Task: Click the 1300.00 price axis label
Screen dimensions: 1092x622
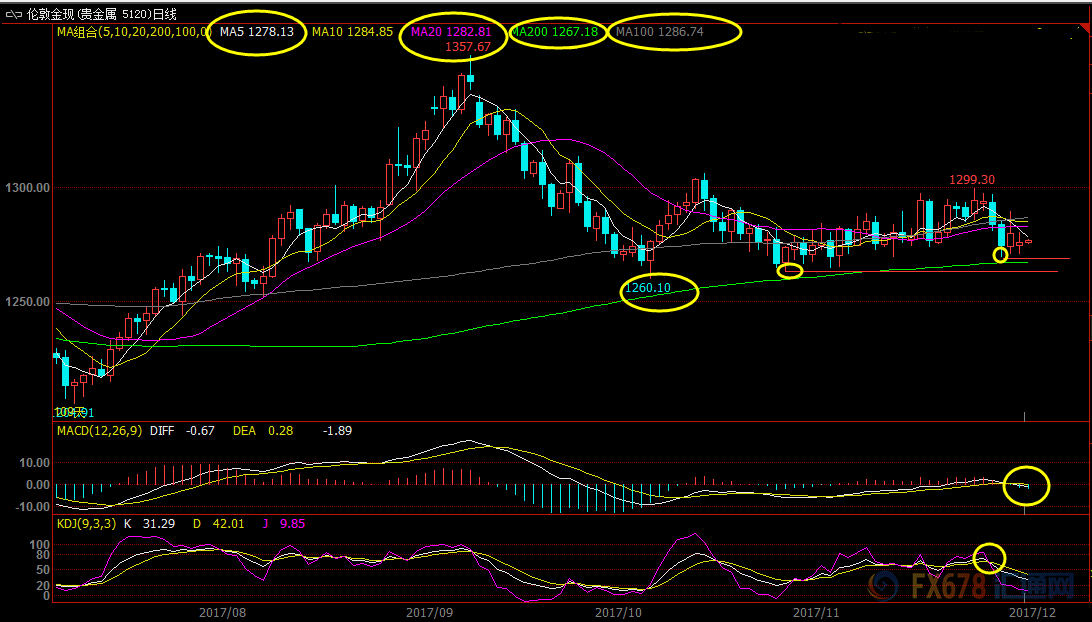Action: [x=27, y=188]
